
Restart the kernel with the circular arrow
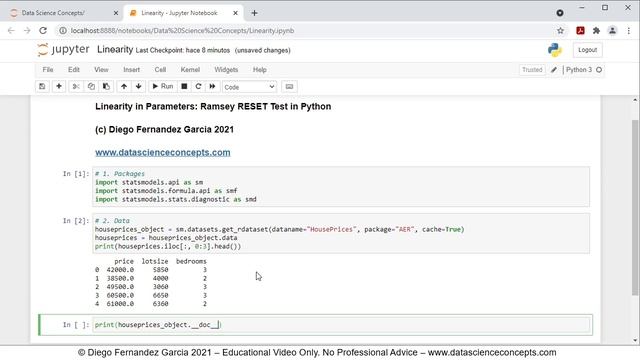click(198, 87)
